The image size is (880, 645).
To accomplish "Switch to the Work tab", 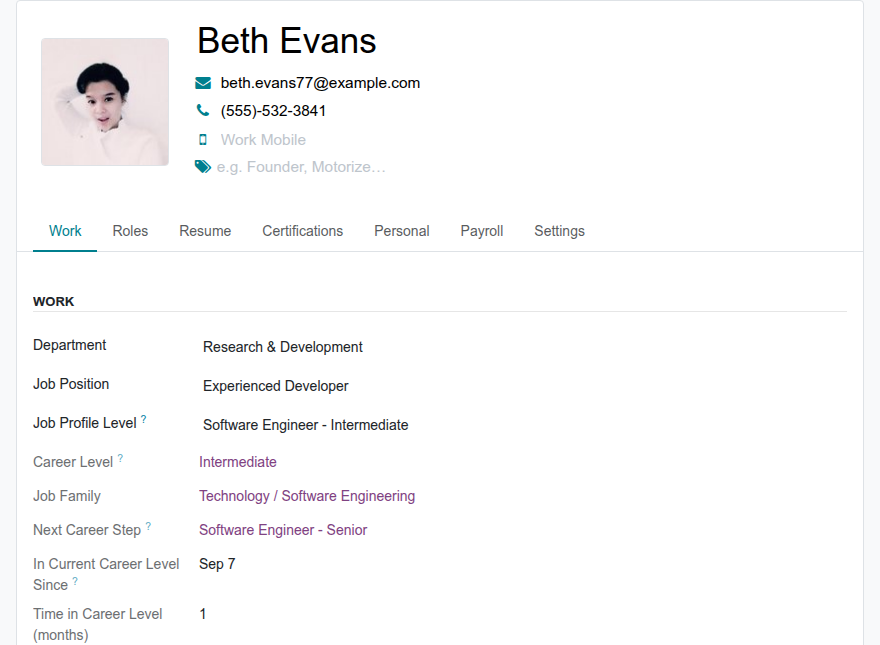I will pyautogui.click(x=65, y=231).
